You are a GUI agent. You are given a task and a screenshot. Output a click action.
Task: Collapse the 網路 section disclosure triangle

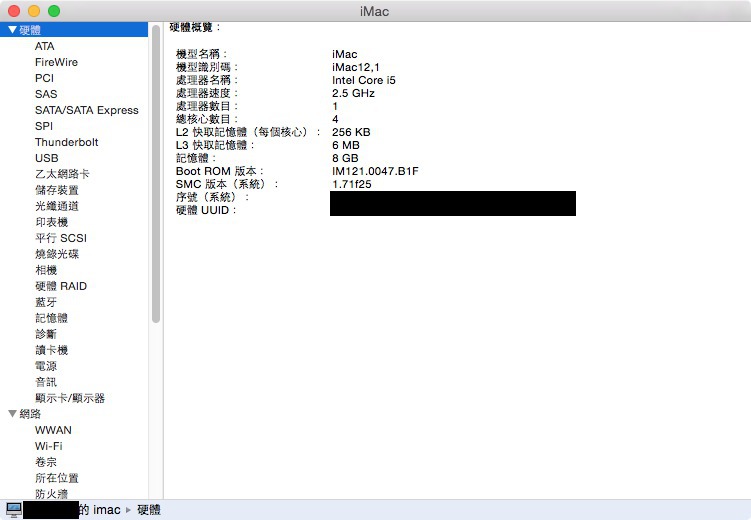(12, 414)
